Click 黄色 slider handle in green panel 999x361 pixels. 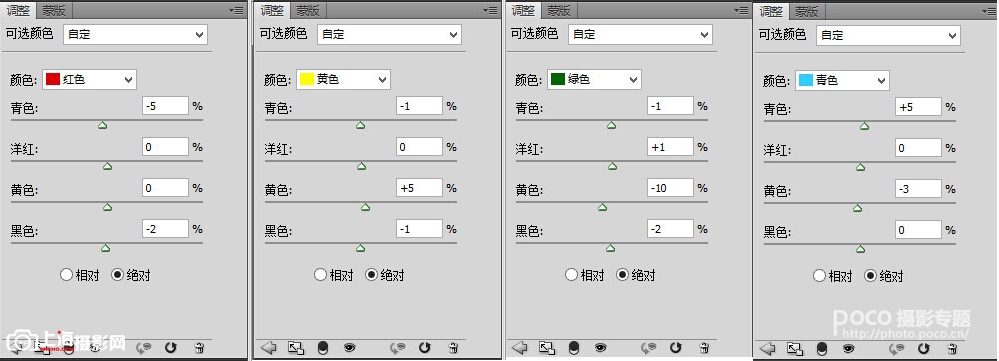click(x=602, y=207)
